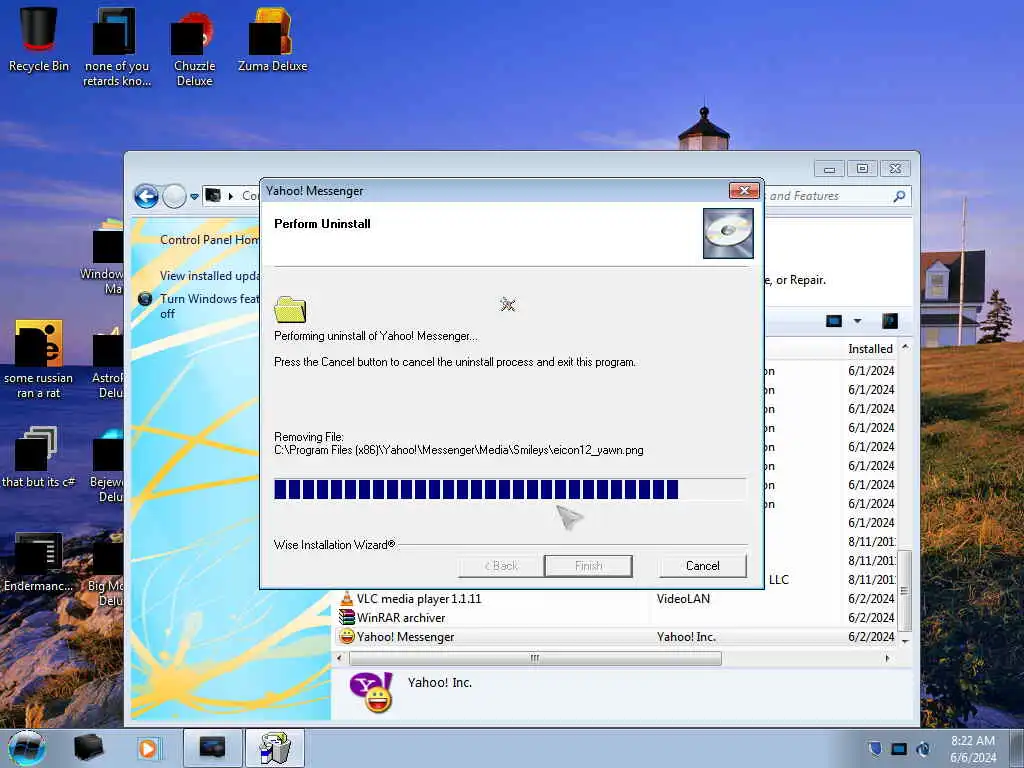Click the greyed Back button in uninstall dialog
The width and height of the screenshot is (1024, 768).
pos(501,566)
